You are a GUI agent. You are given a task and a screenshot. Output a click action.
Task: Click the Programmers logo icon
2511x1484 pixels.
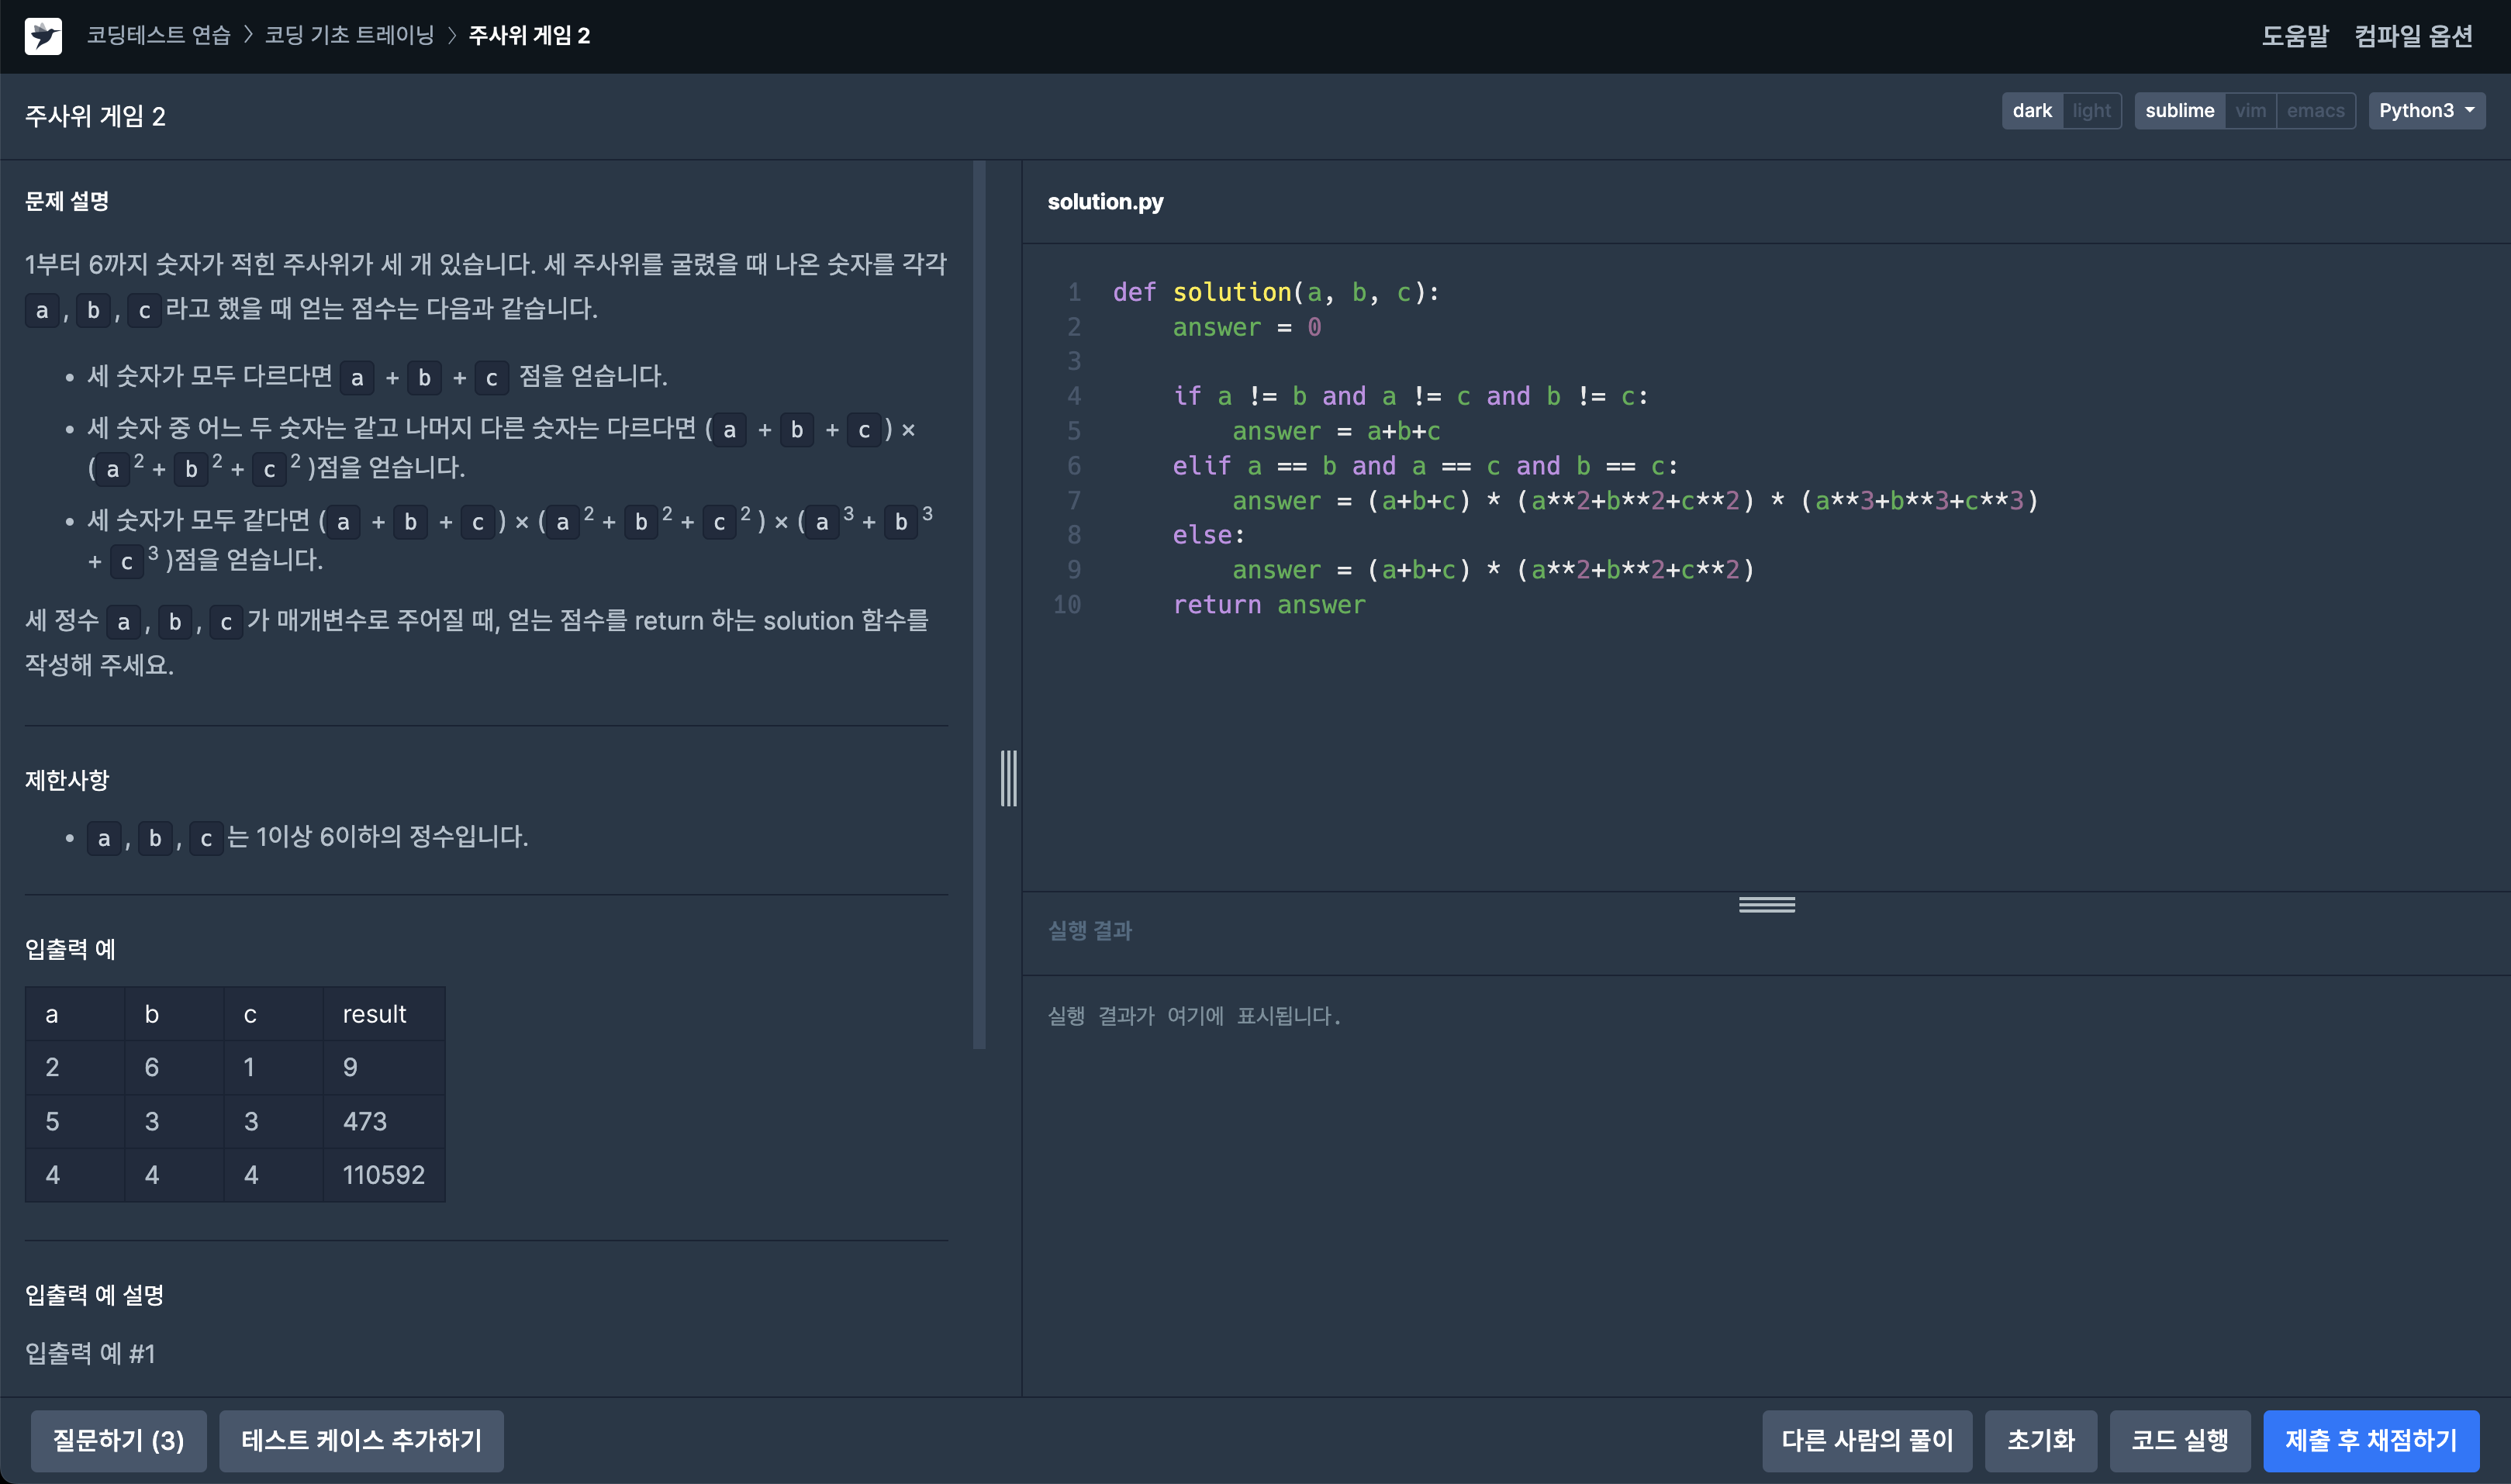[x=42, y=35]
